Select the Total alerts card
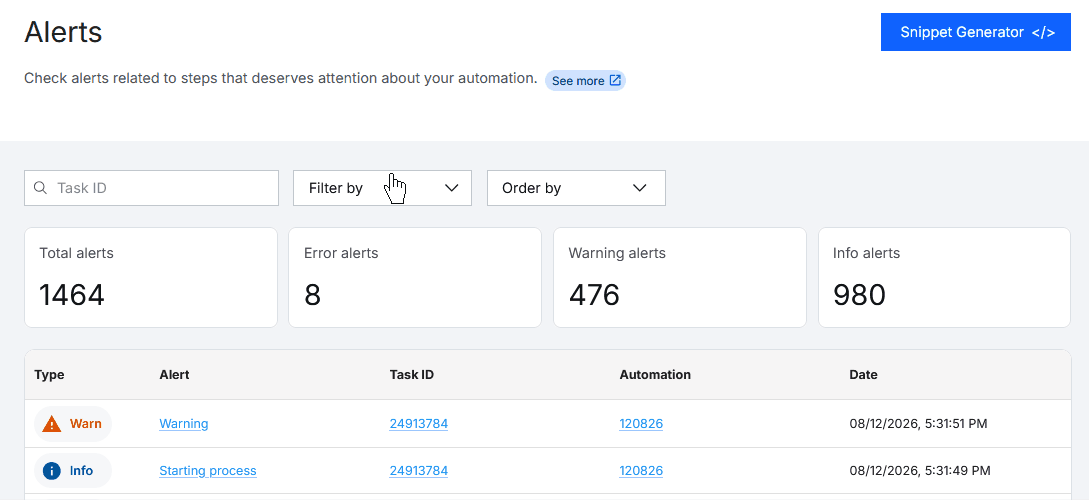The height and width of the screenshot is (500, 1089). coord(151,277)
